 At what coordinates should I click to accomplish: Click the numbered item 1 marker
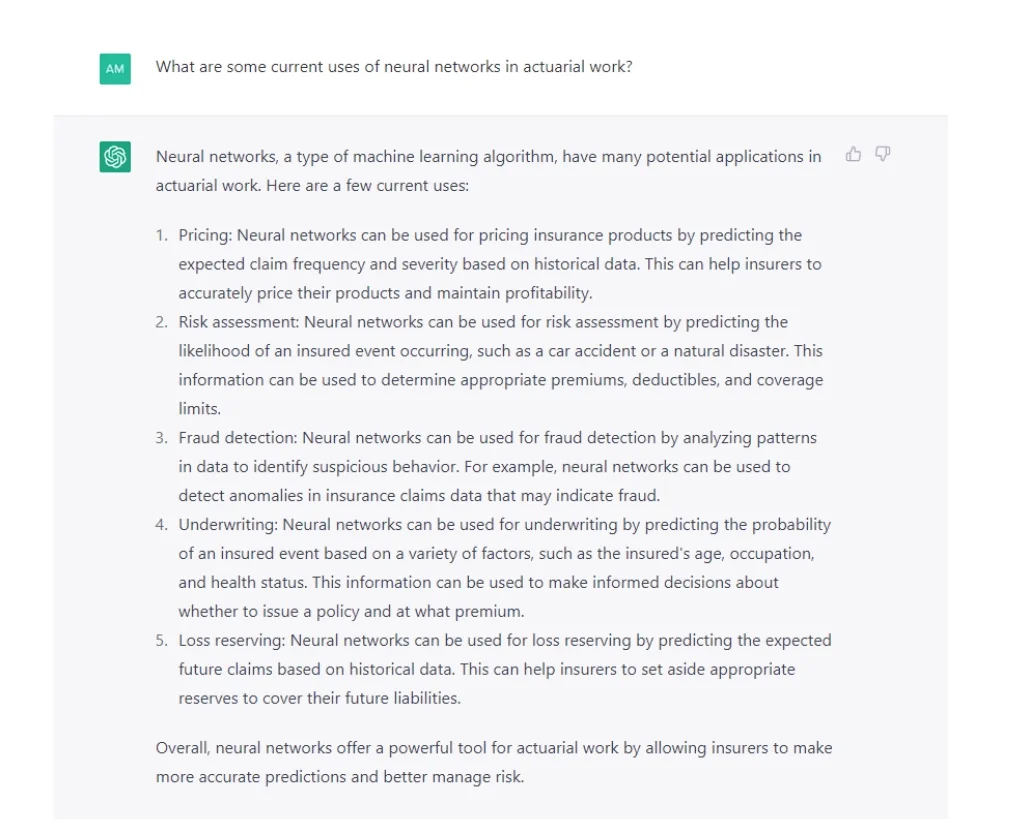161,235
